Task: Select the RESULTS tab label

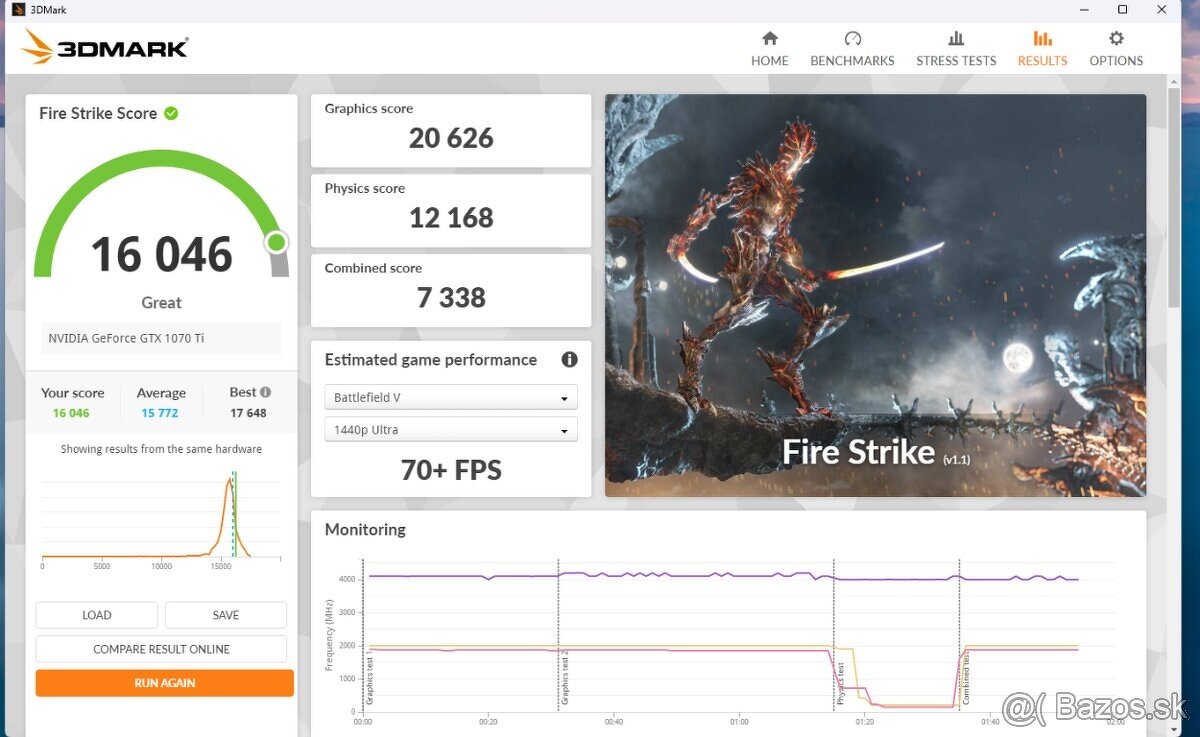Action: [x=1042, y=61]
